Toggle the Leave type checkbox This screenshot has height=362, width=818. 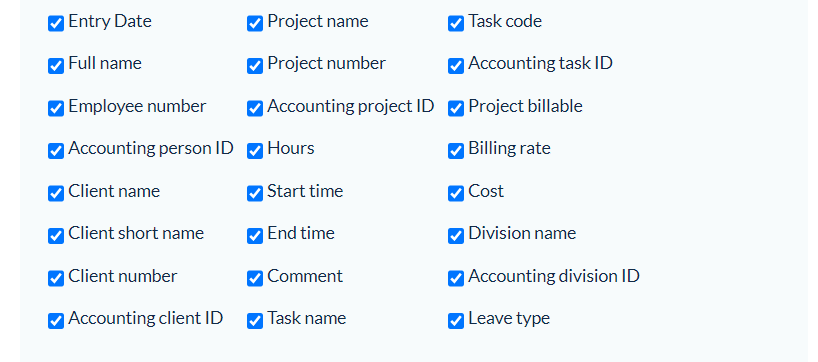tap(455, 321)
